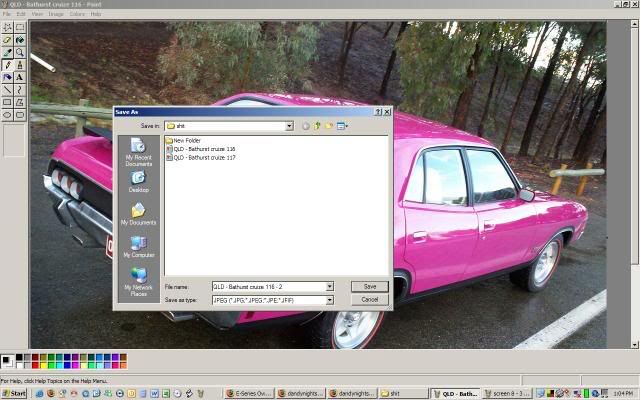Open the Views menu icon in Save As

coord(342,126)
